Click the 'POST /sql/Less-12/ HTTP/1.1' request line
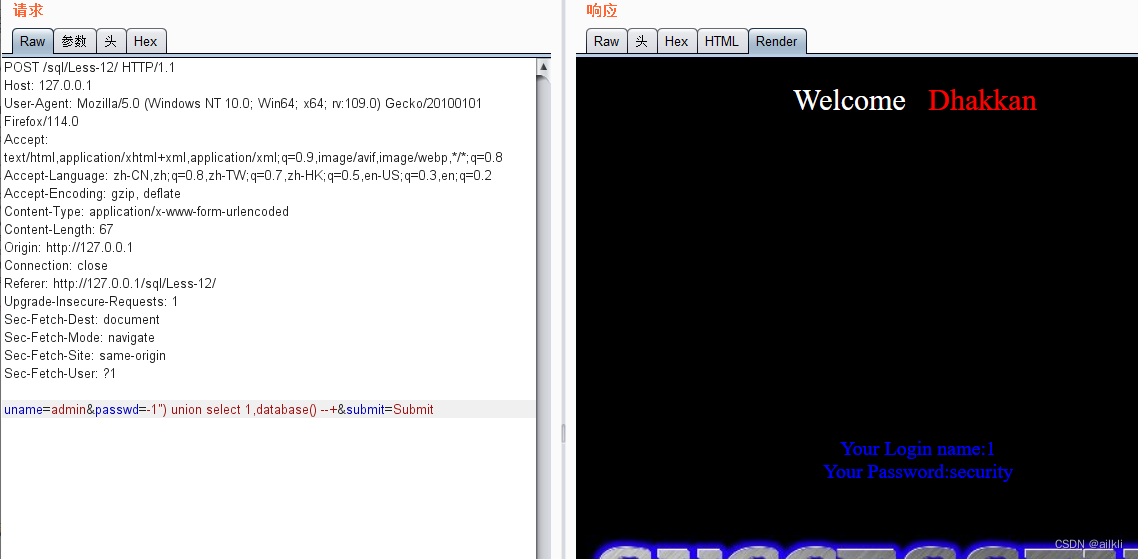Screen dimensions: 1138x559 (x=89, y=68)
